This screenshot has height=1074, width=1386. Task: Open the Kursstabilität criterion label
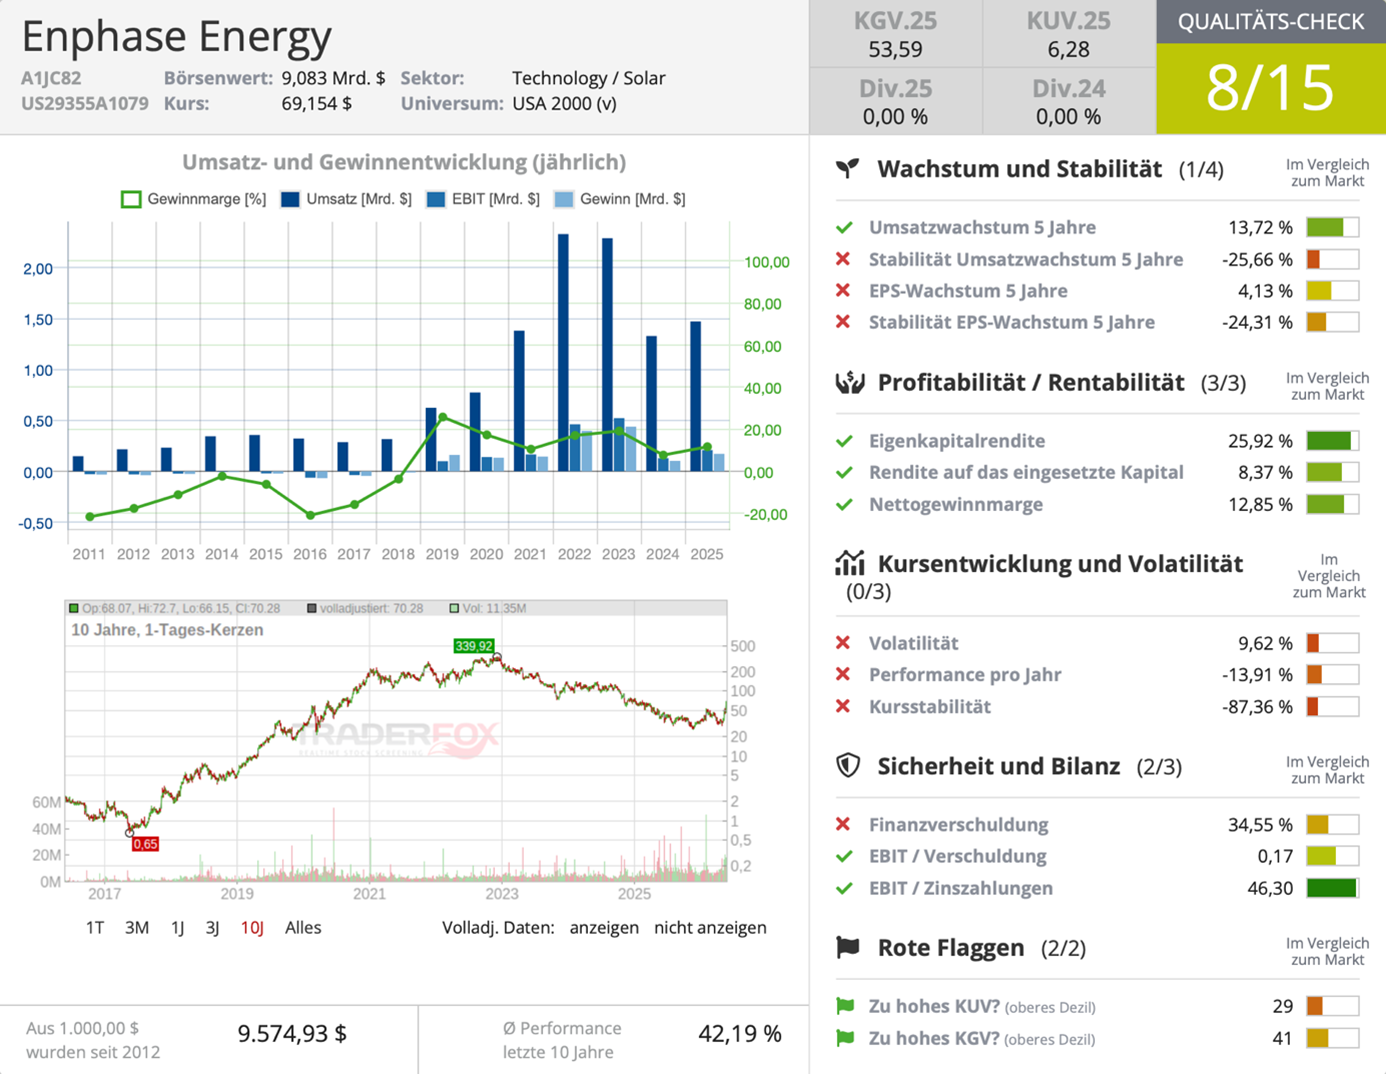[930, 706]
